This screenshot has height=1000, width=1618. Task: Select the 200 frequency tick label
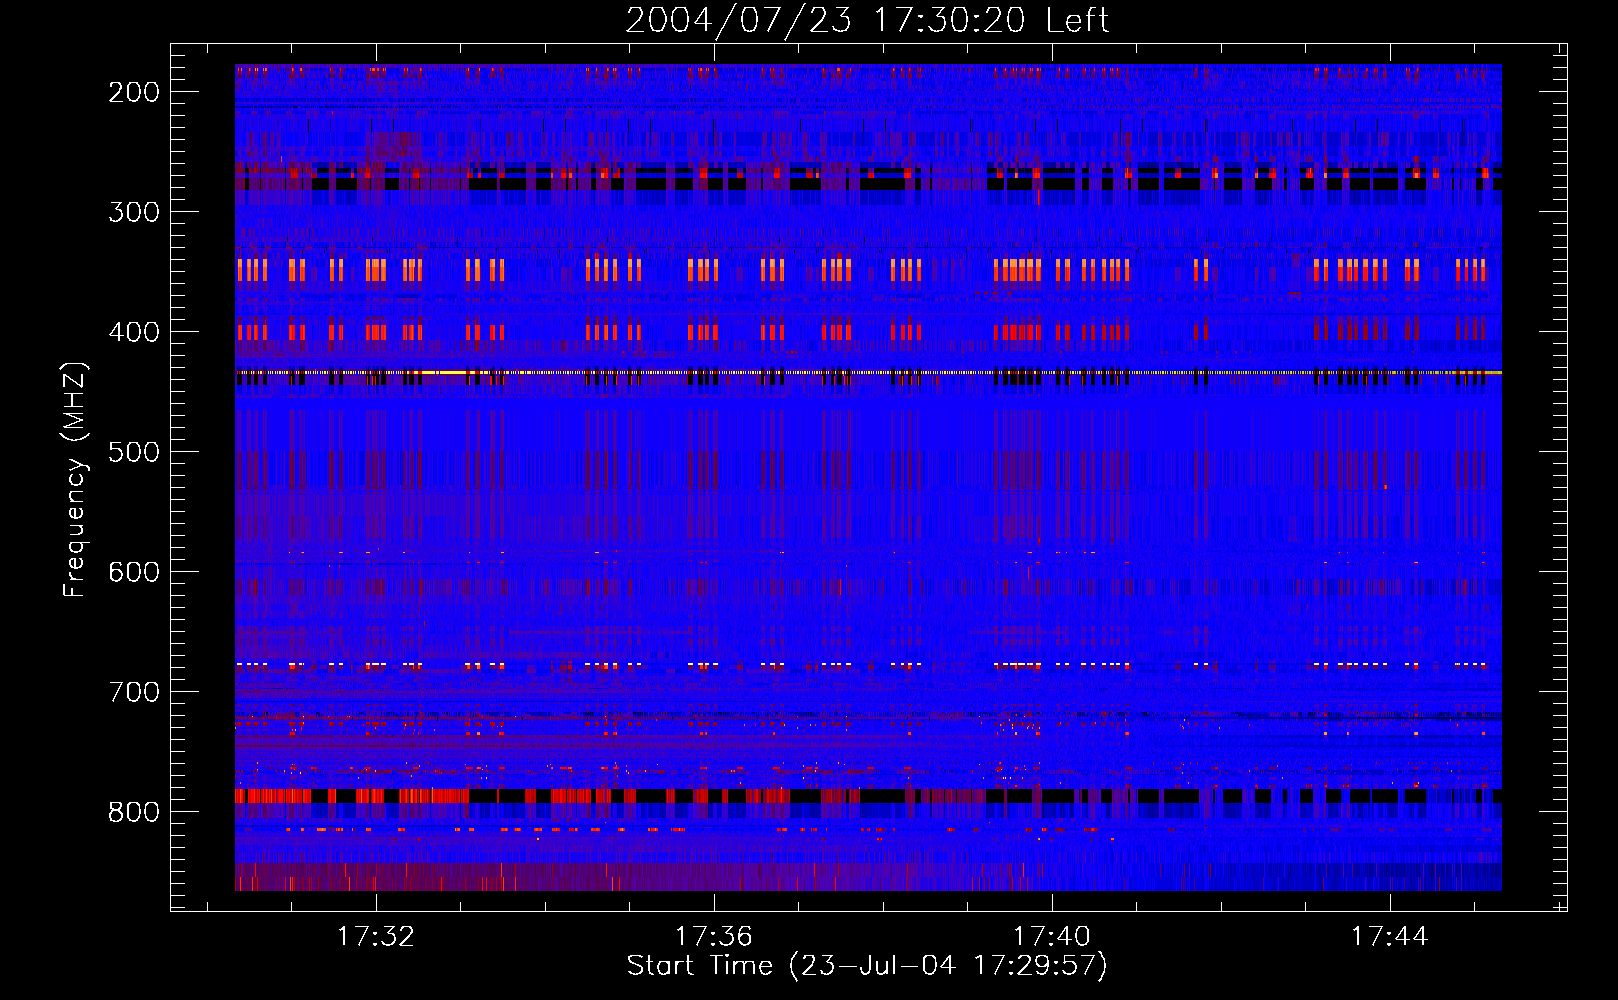133,92
